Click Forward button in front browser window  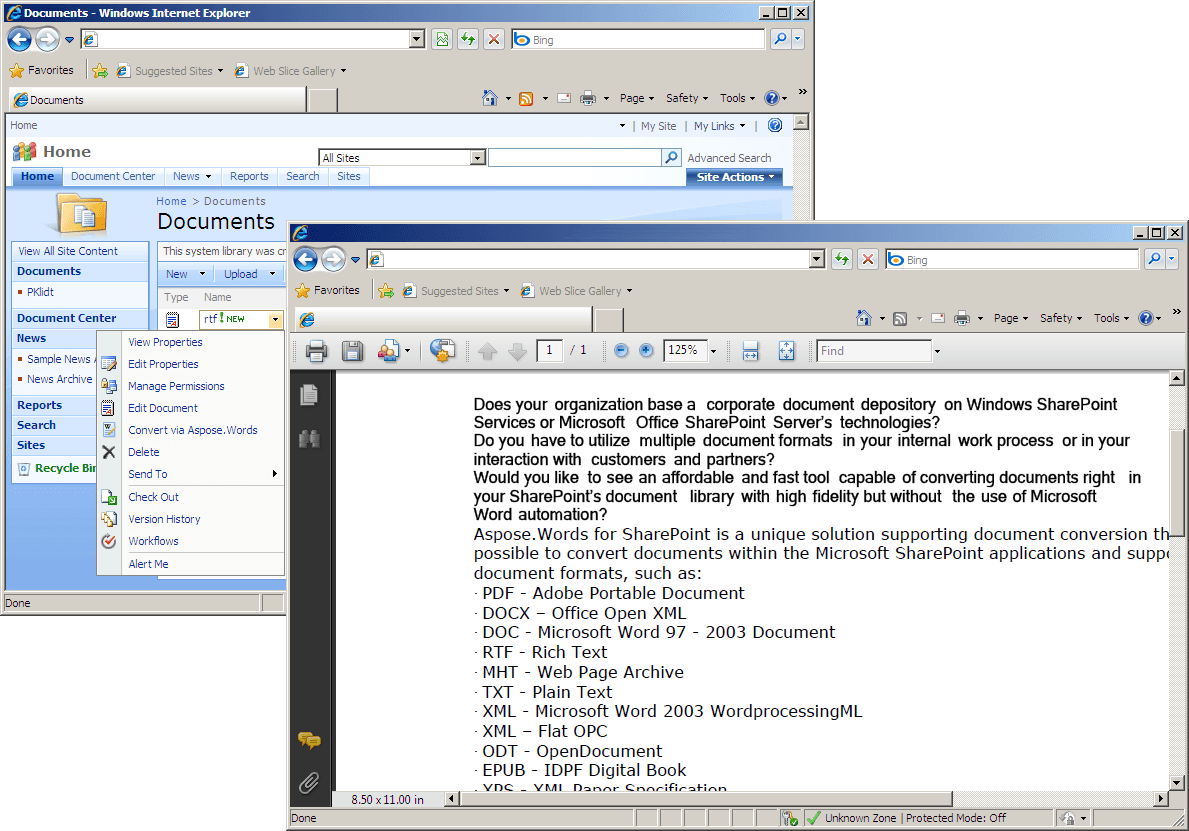[333, 259]
